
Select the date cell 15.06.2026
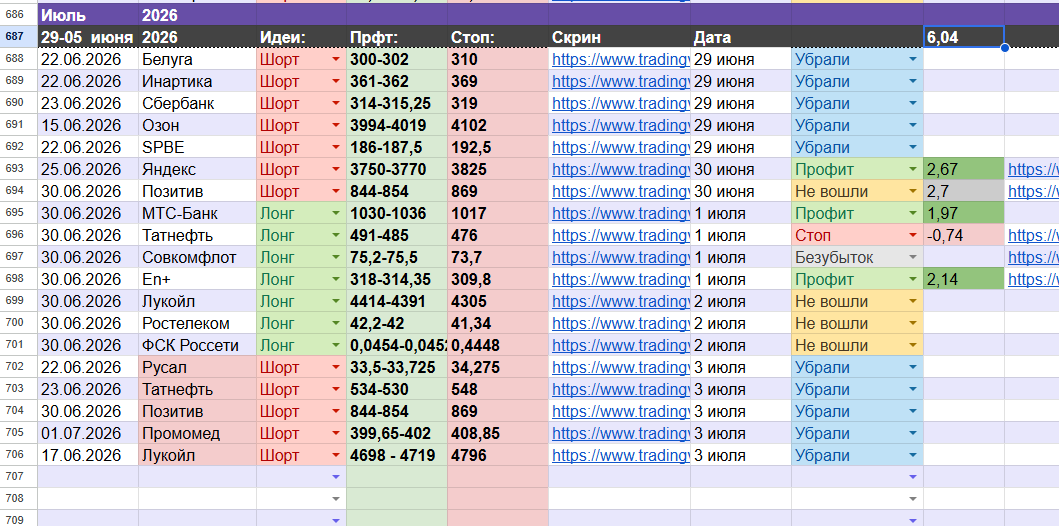pyautogui.click(x=88, y=126)
